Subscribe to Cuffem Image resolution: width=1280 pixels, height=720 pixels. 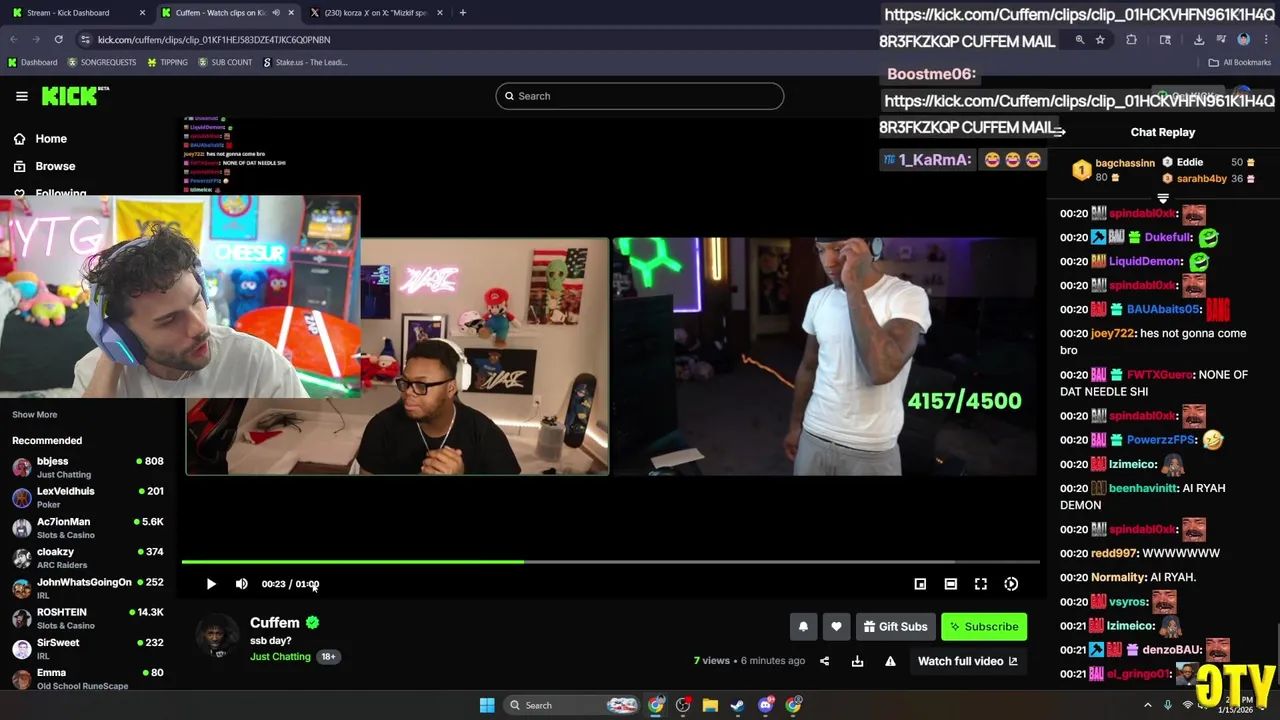tap(984, 627)
